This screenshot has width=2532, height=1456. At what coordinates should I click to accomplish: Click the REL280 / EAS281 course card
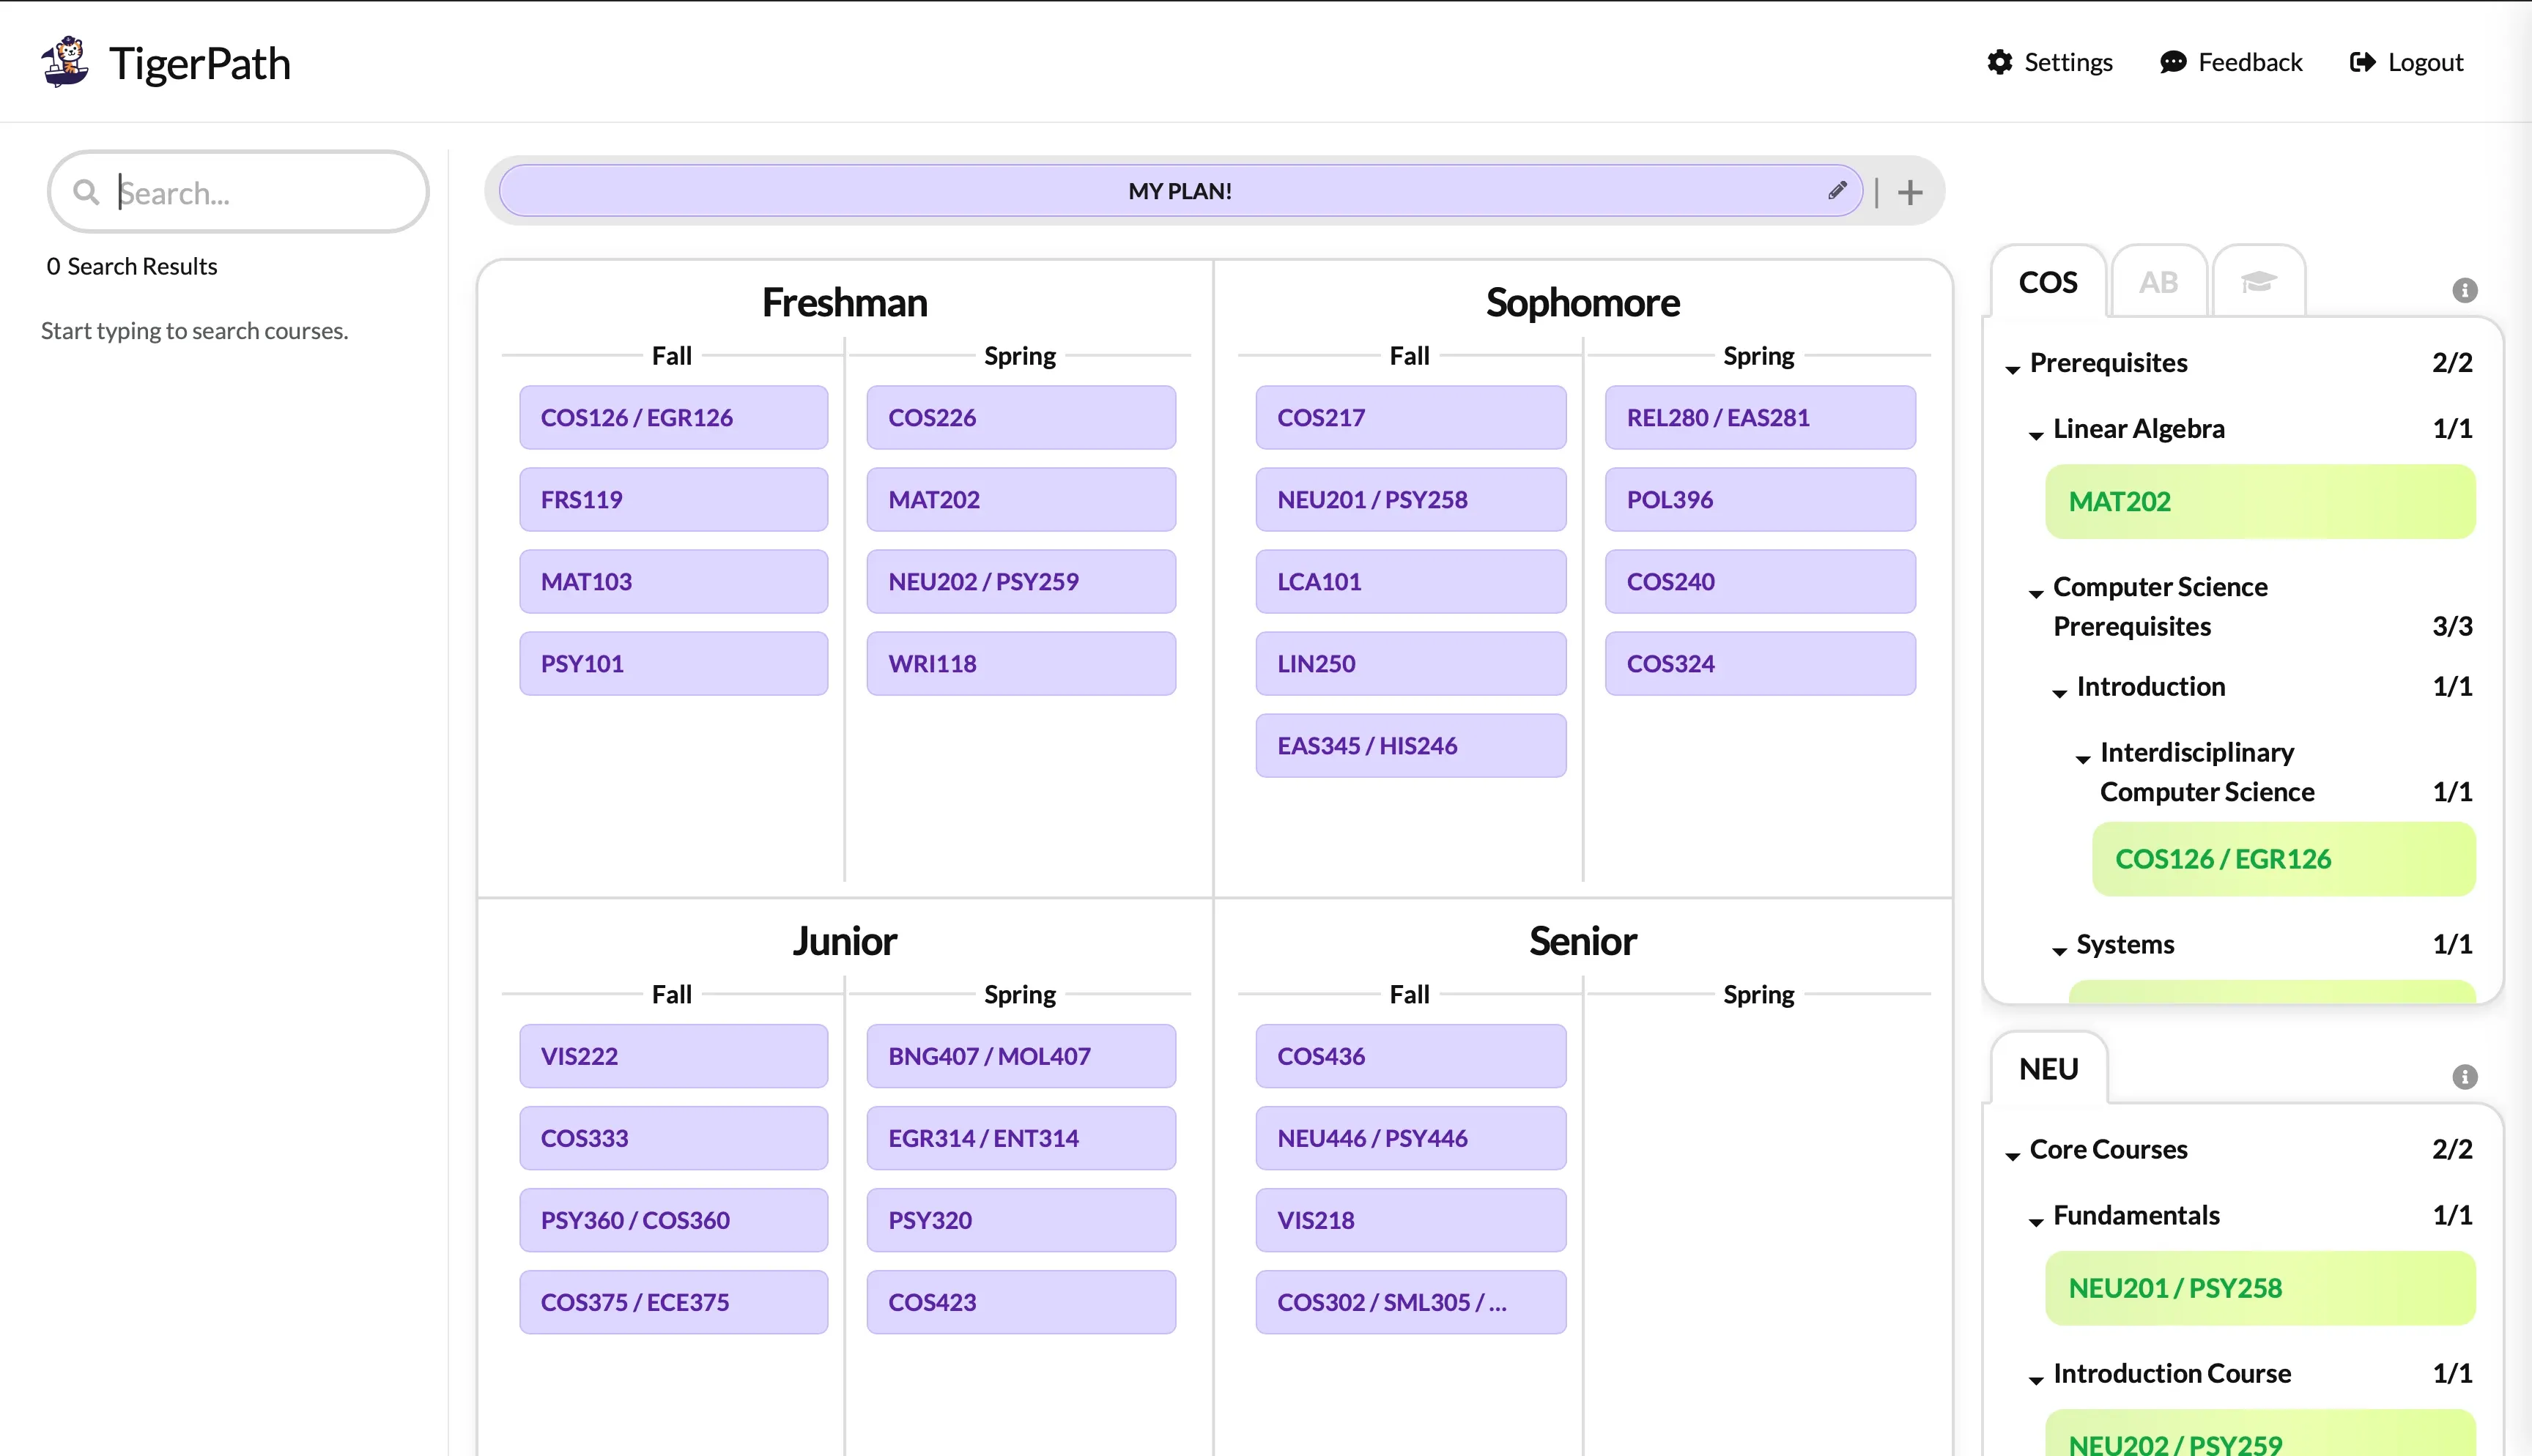[1760, 417]
